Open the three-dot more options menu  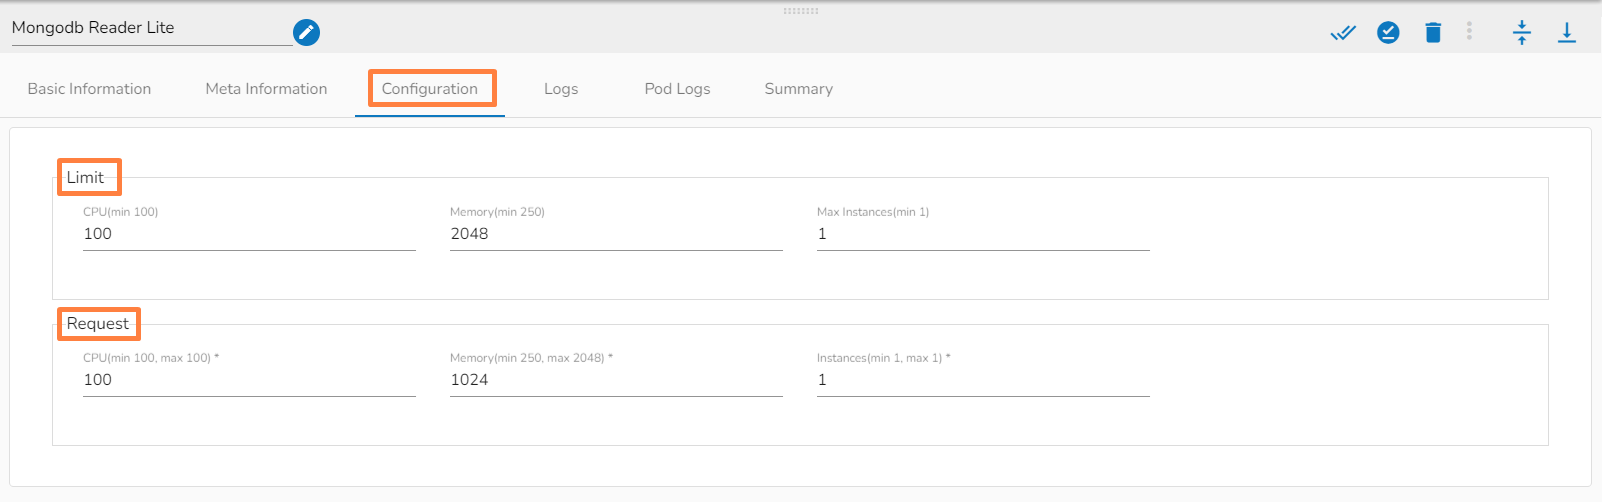pyautogui.click(x=1469, y=32)
